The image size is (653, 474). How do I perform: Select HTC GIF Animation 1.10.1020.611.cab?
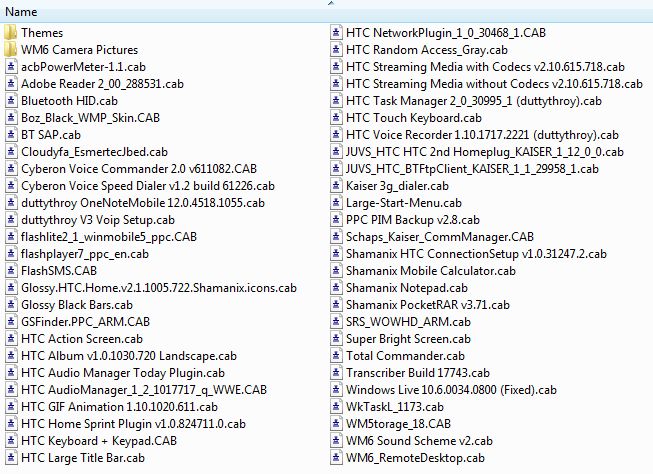[120, 407]
